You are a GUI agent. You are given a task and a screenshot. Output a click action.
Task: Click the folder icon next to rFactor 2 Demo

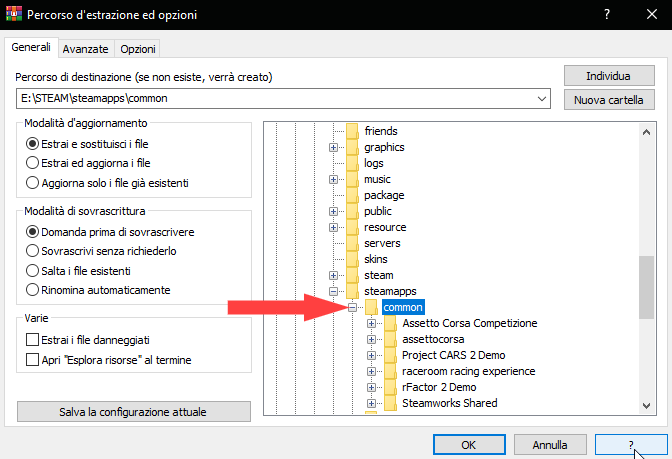[389, 387]
